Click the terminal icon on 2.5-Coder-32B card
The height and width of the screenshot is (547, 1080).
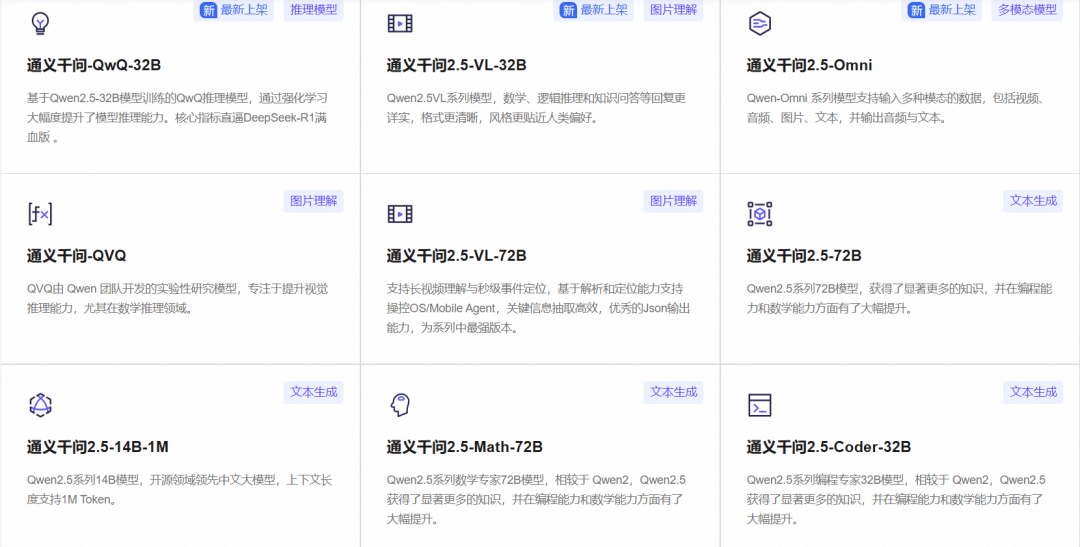pyautogui.click(x=760, y=405)
